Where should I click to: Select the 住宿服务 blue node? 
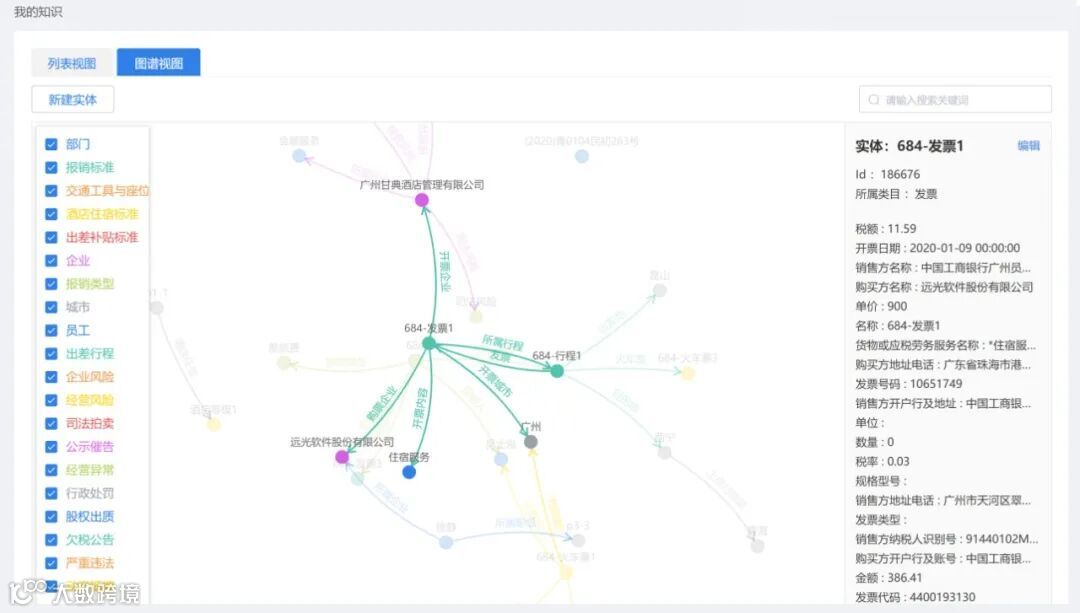coord(409,472)
